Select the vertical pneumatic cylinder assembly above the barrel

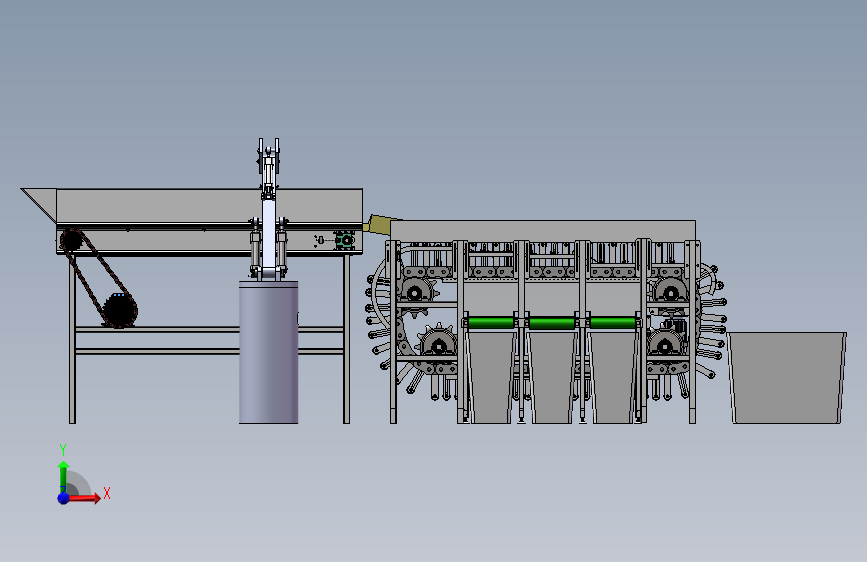[269, 209]
